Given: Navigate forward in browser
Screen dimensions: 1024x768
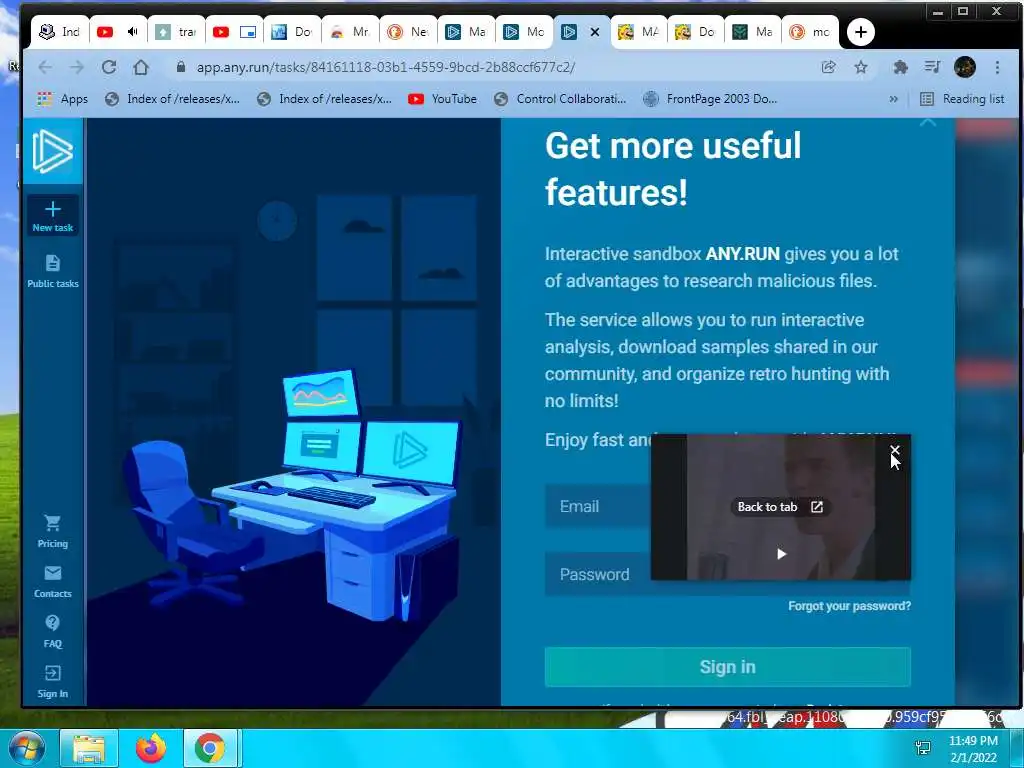Looking at the screenshot, I should (x=77, y=67).
